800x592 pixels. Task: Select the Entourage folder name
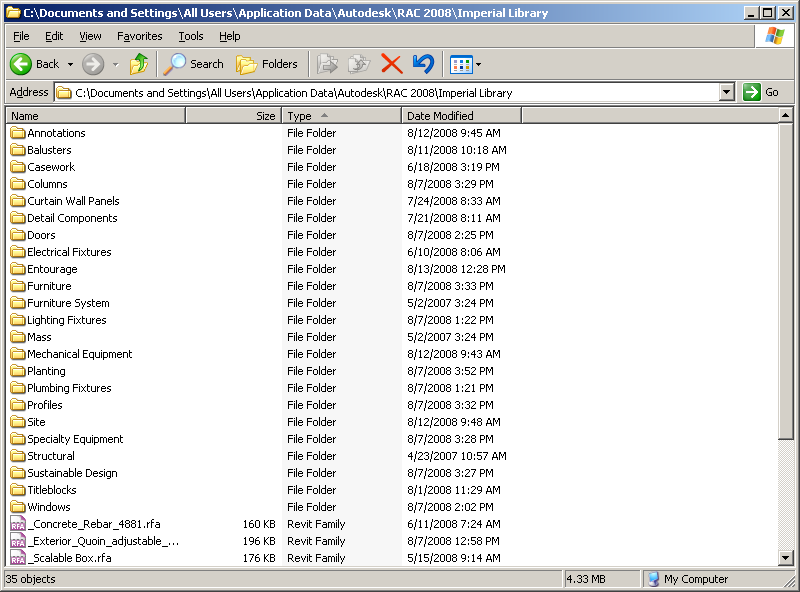[x=52, y=269]
